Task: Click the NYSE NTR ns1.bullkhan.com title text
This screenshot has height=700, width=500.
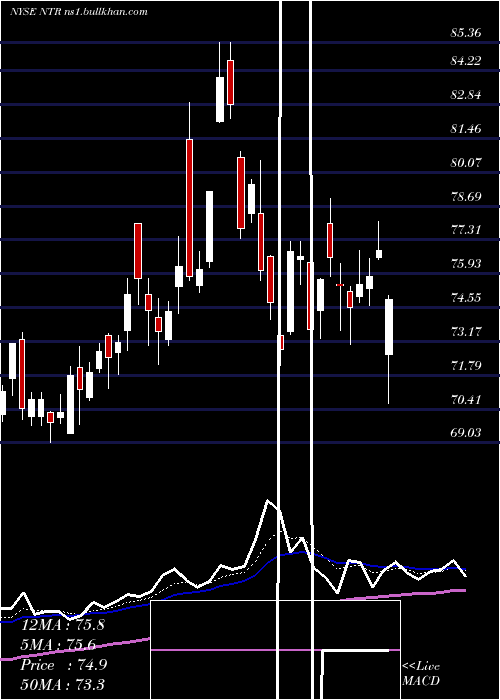Action: [x=79, y=11]
